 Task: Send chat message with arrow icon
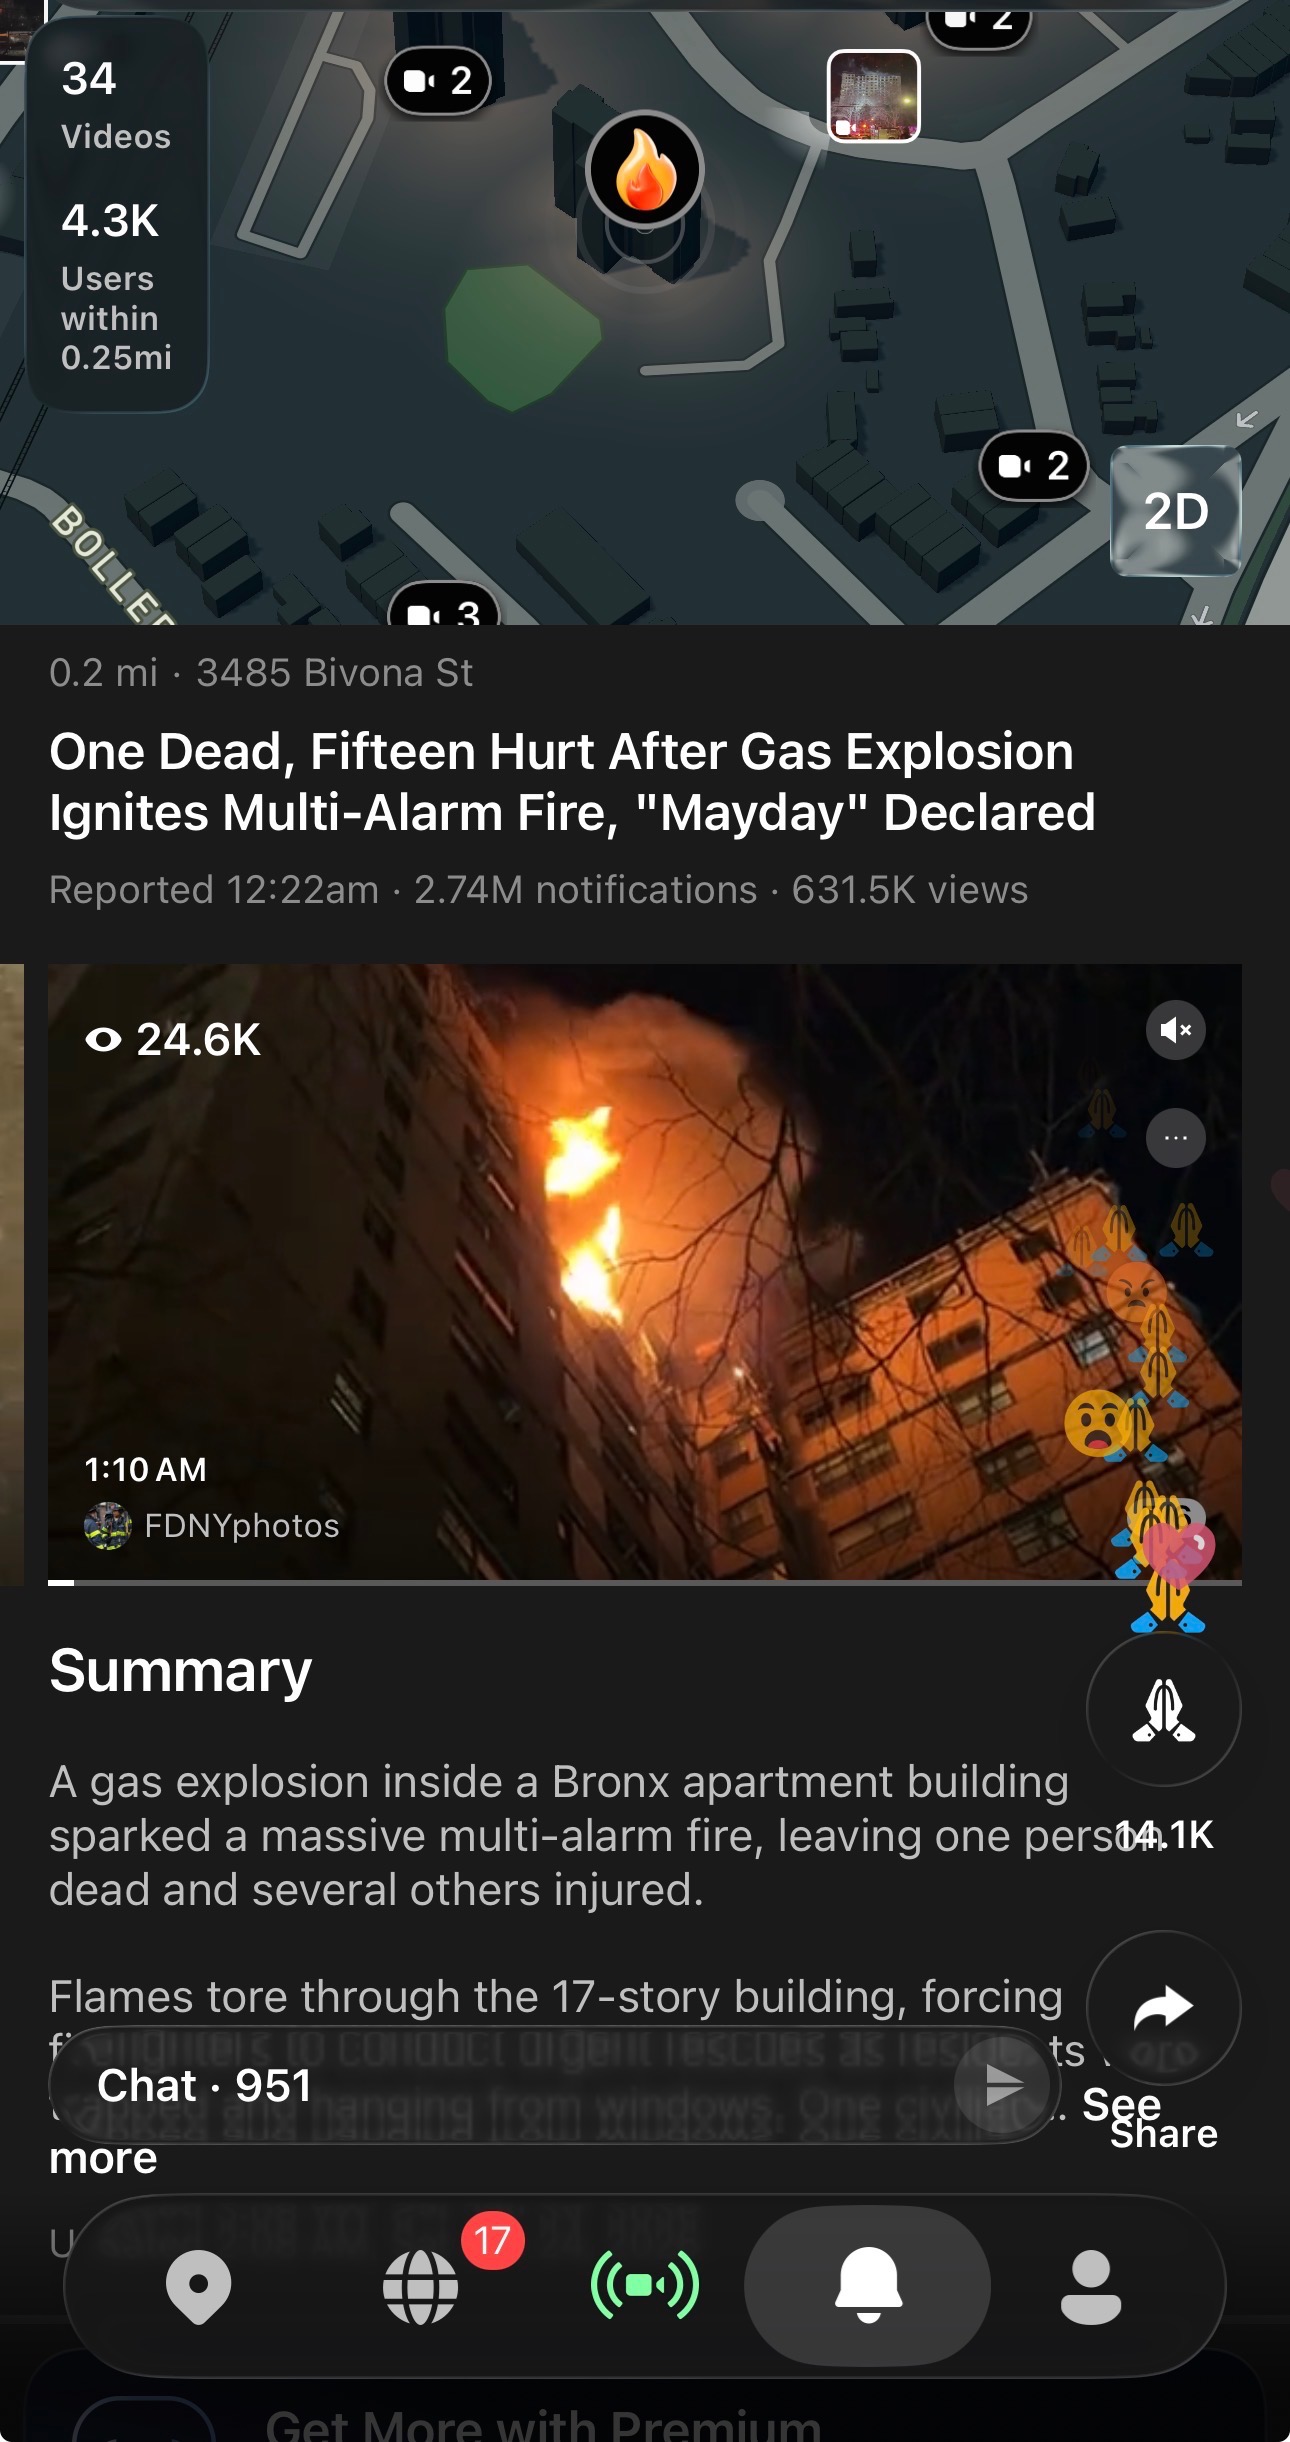pos(1003,2085)
